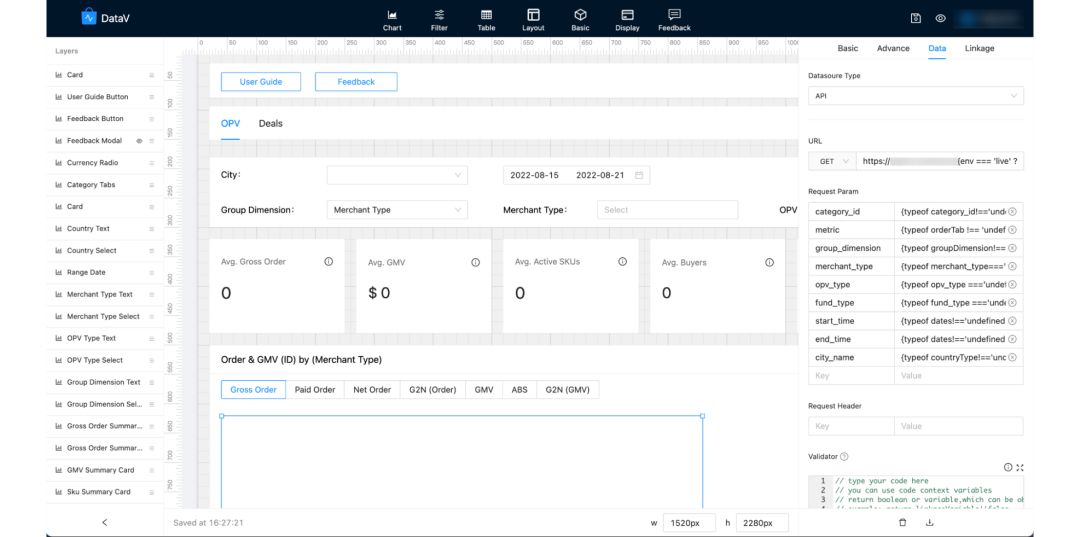
Task: Open the Layout components menu
Action: pyautogui.click(x=533, y=20)
